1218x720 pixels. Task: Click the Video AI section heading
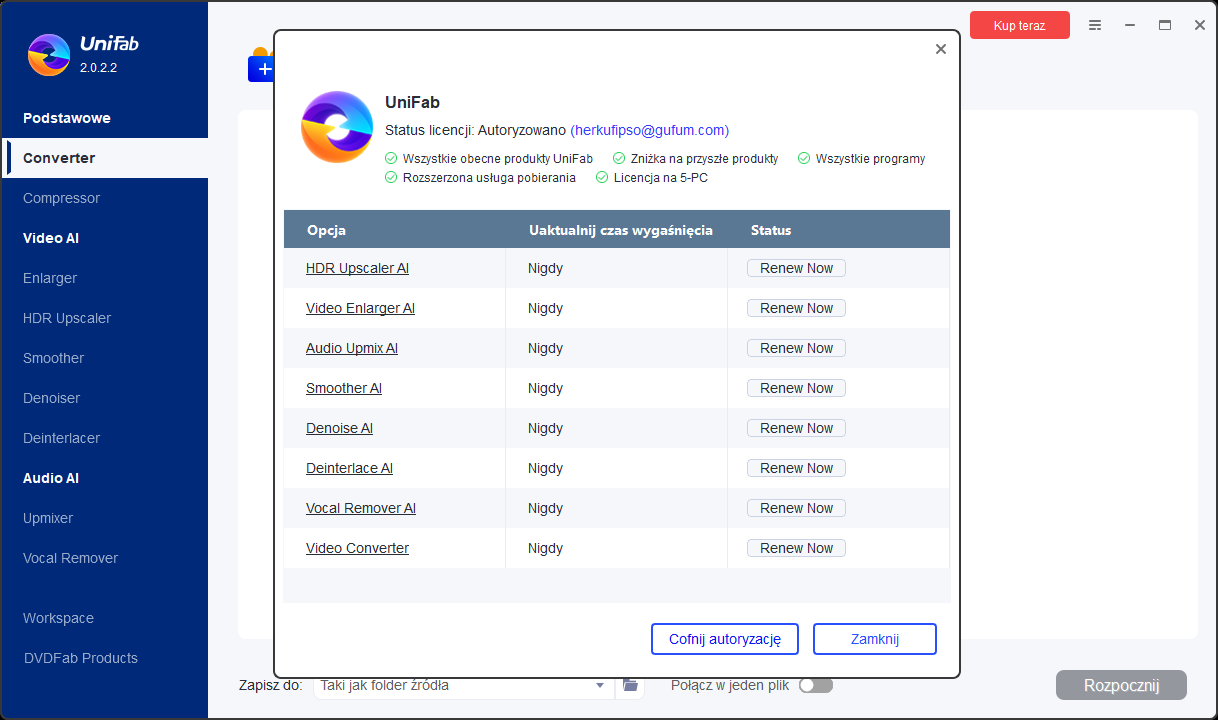pos(51,238)
